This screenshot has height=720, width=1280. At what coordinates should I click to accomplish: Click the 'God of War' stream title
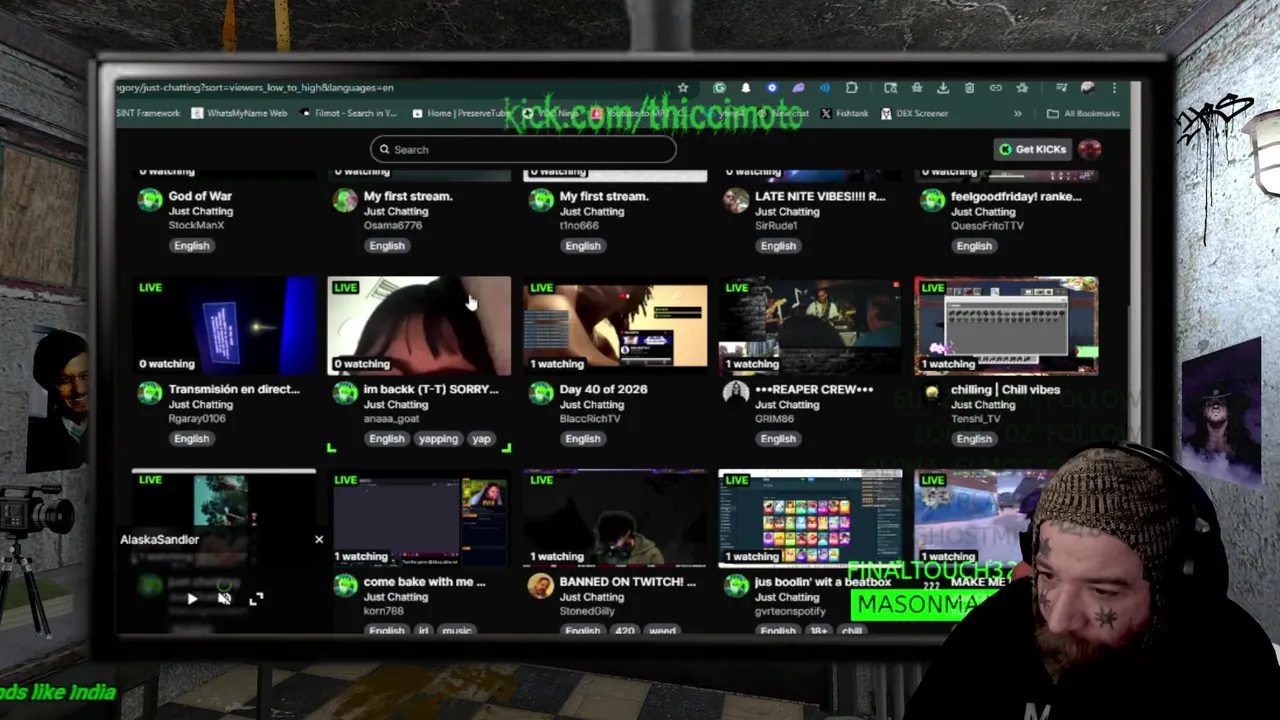[200, 196]
